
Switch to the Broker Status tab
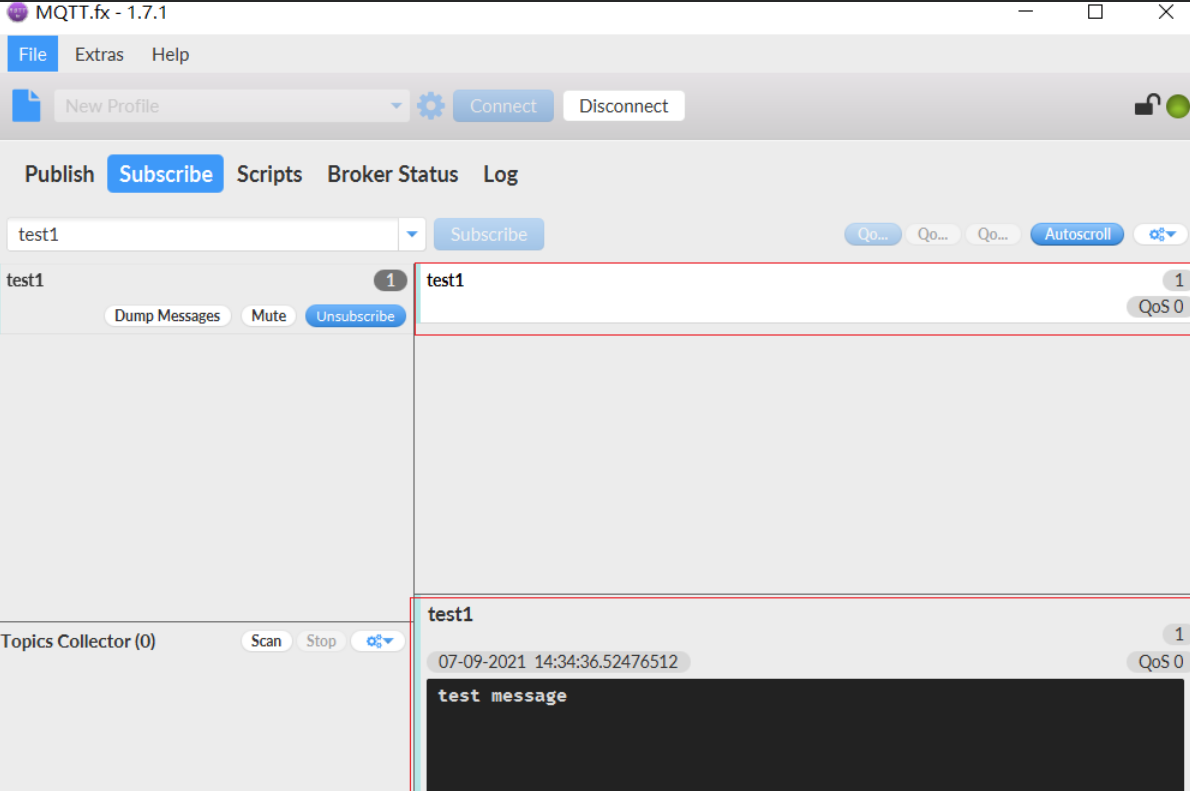392,174
